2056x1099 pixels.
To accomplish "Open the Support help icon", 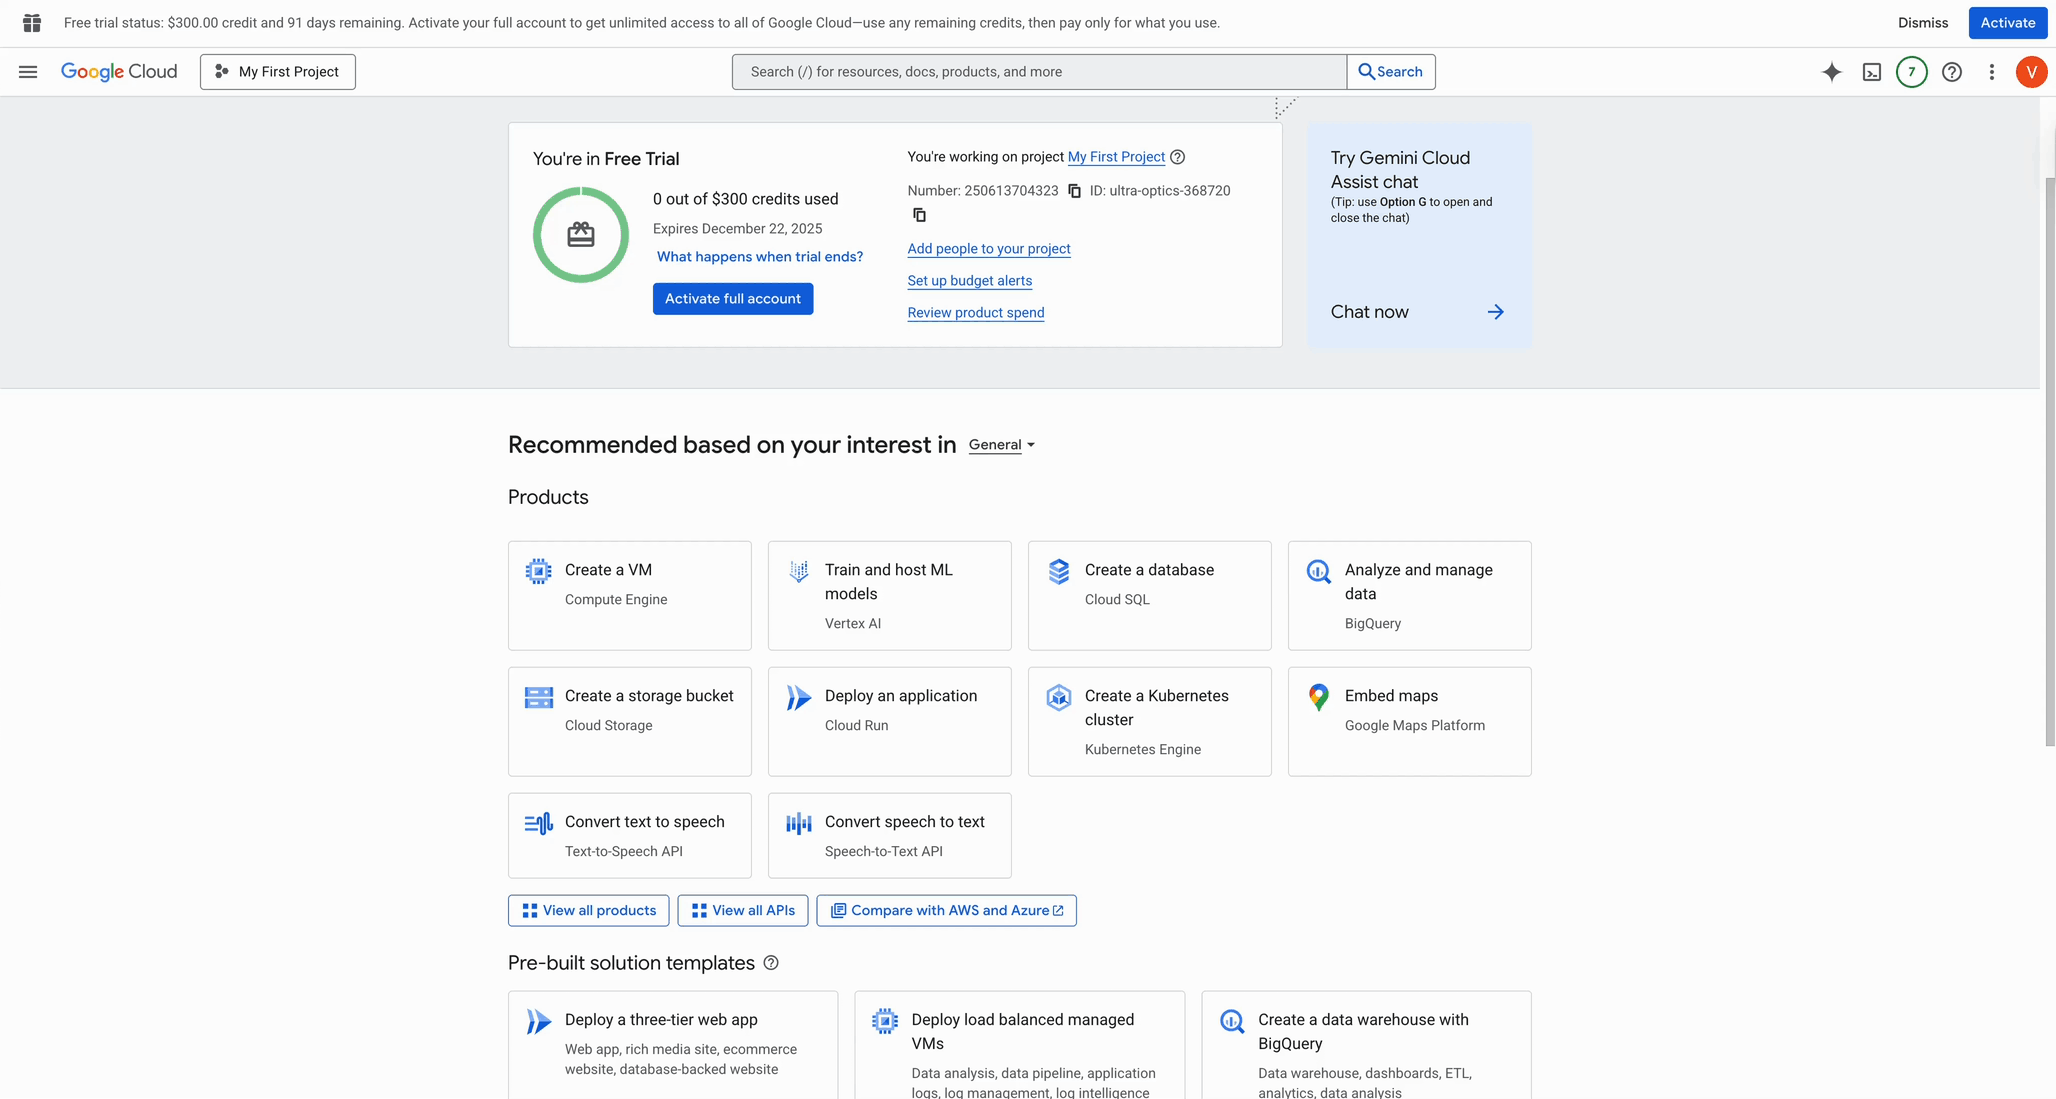I will point(1951,71).
